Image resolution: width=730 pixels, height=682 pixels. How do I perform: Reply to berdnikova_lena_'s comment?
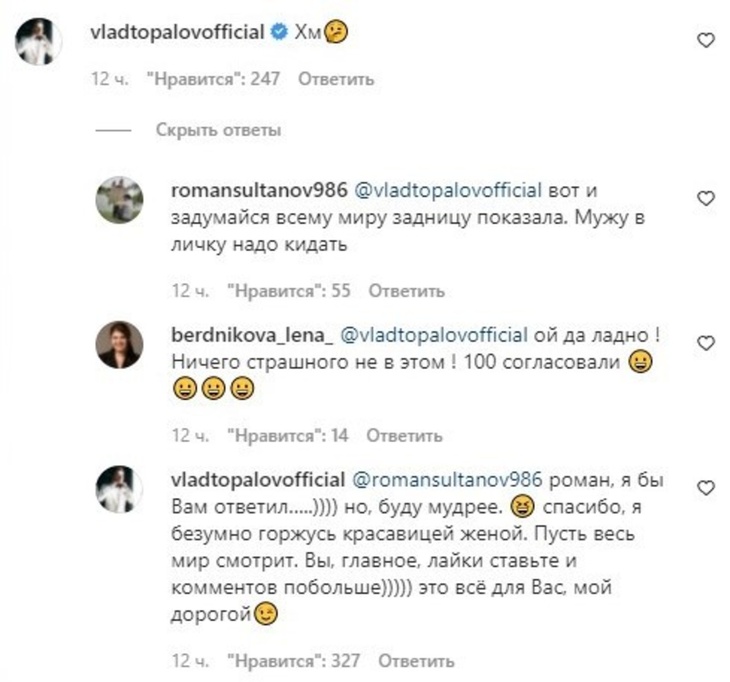404,436
